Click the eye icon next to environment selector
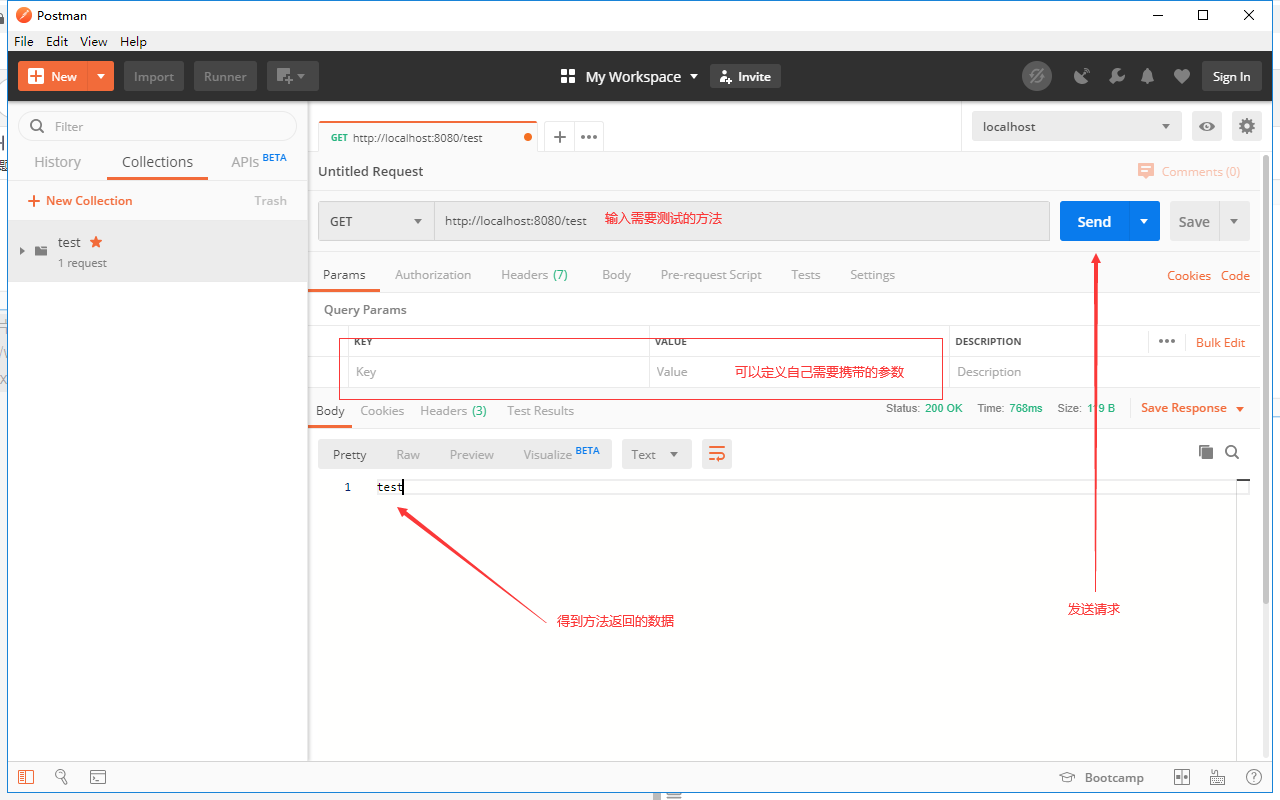Image resolution: width=1280 pixels, height=800 pixels. (x=1207, y=126)
